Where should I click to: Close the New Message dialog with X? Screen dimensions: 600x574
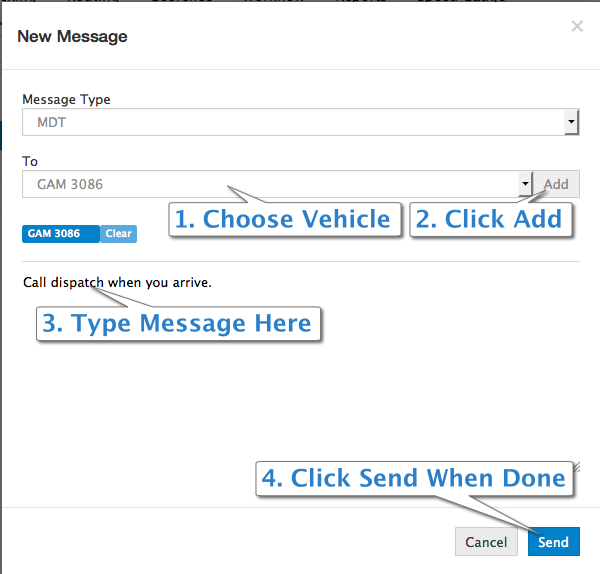point(577,26)
